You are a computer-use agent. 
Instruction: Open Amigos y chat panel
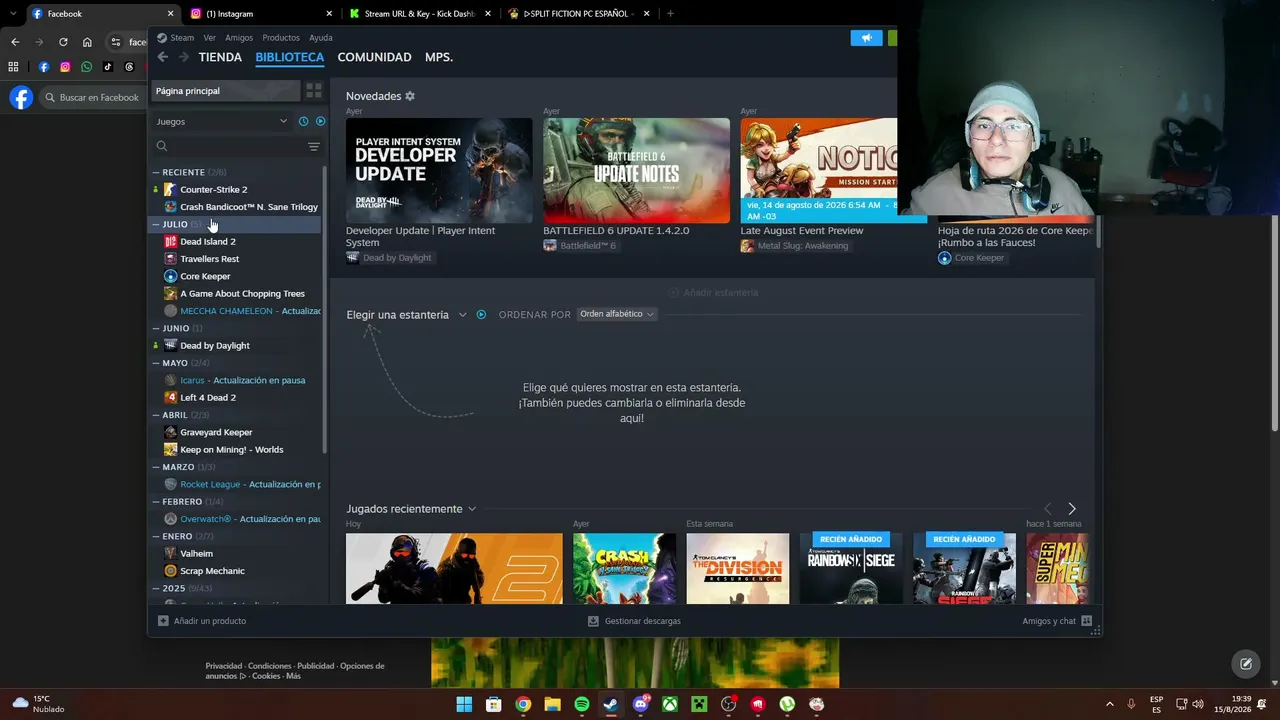[1057, 621]
